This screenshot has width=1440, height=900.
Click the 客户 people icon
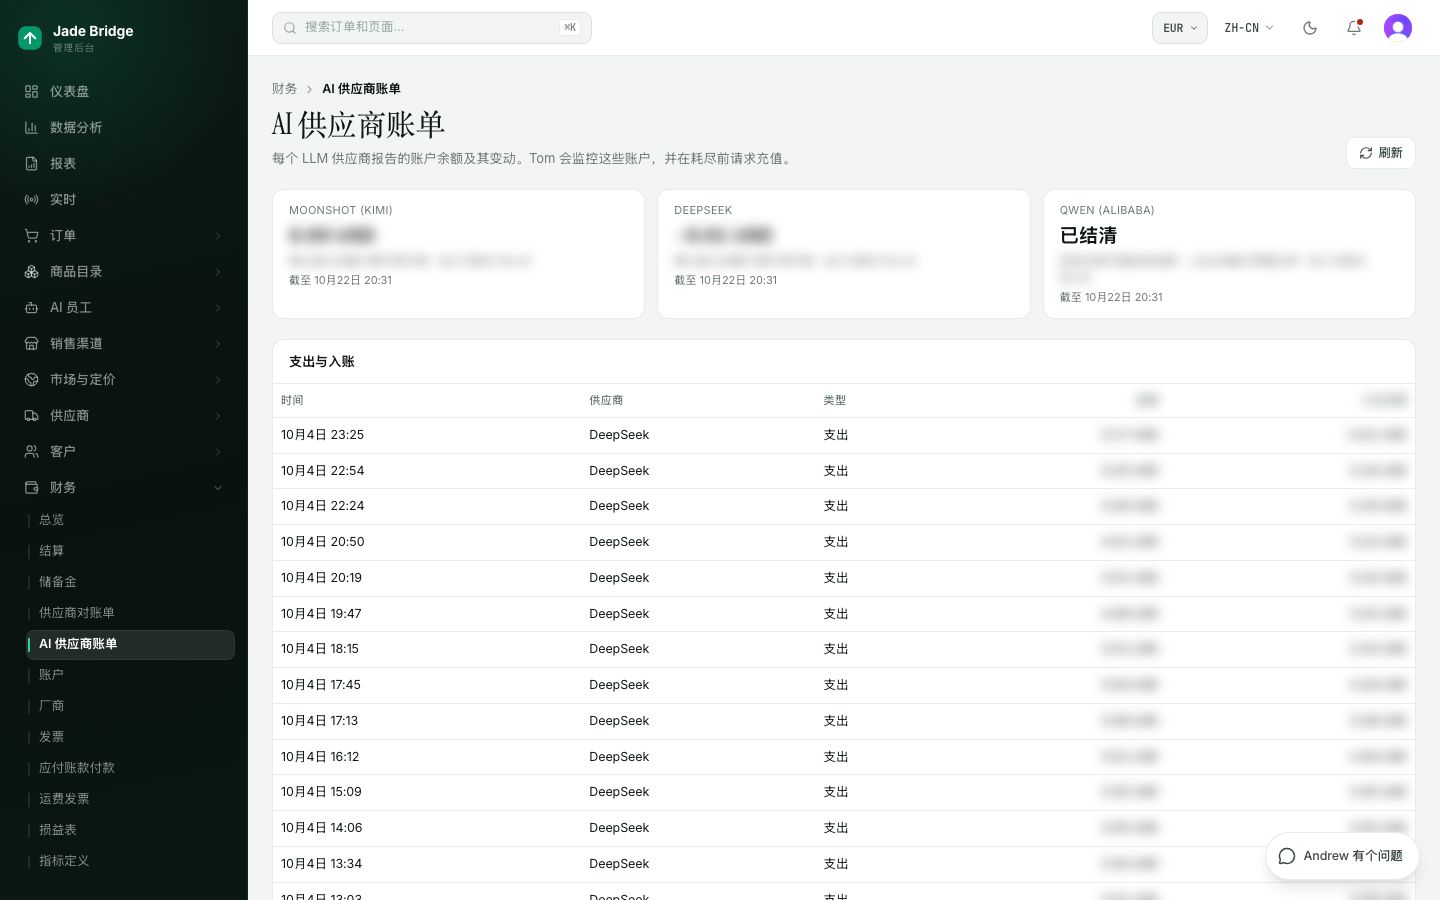click(x=31, y=451)
